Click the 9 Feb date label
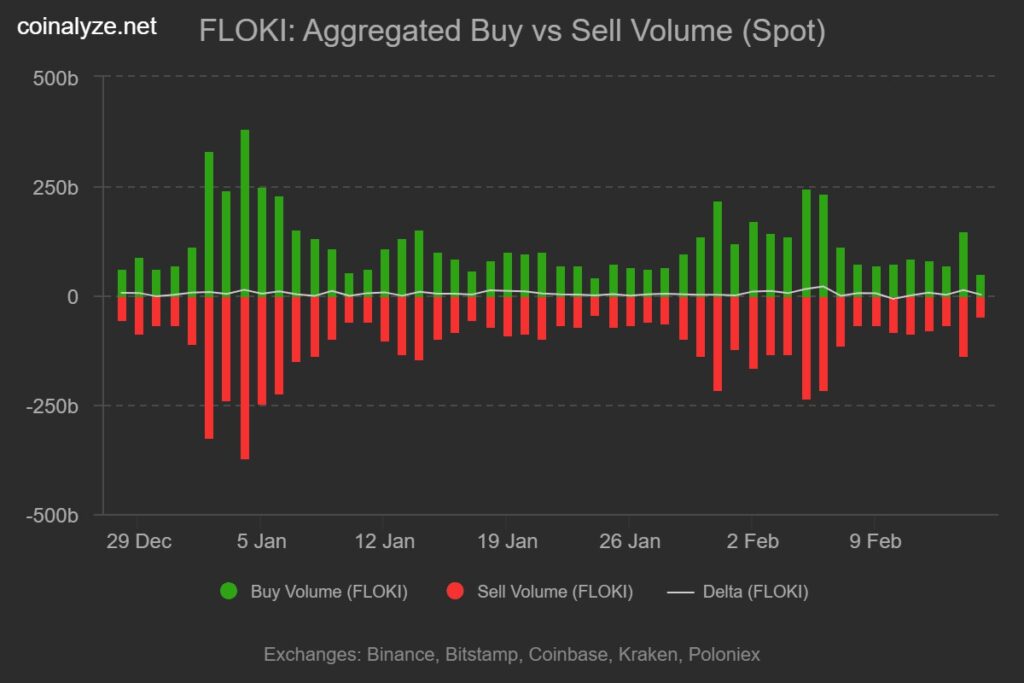The image size is (1024, 683). coord(874,542)
